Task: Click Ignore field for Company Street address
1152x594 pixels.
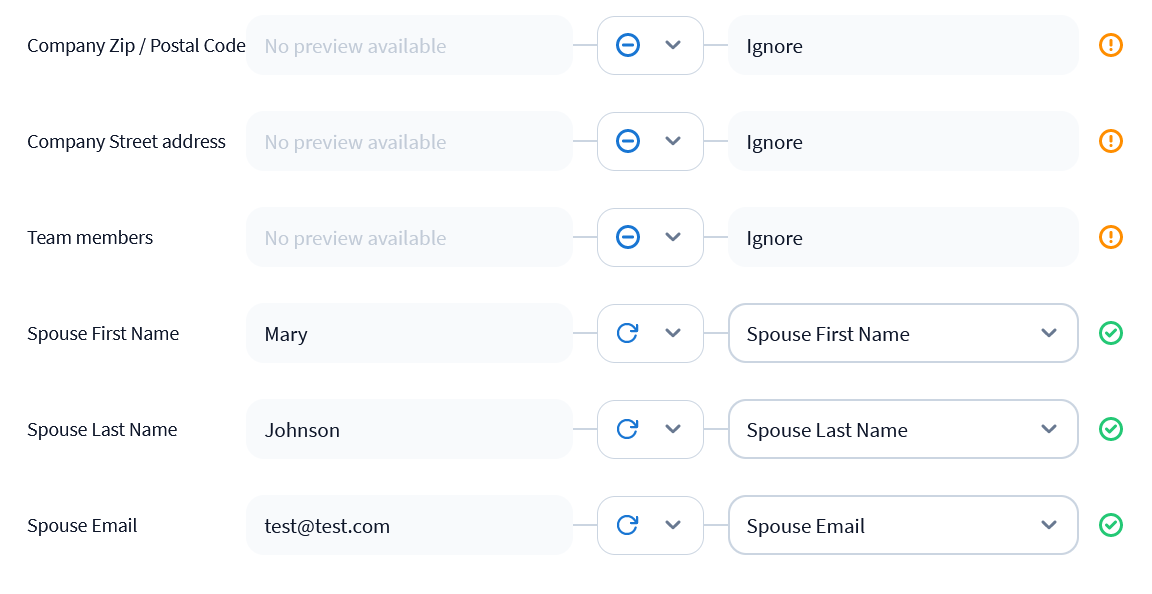Action: [903, 141]
